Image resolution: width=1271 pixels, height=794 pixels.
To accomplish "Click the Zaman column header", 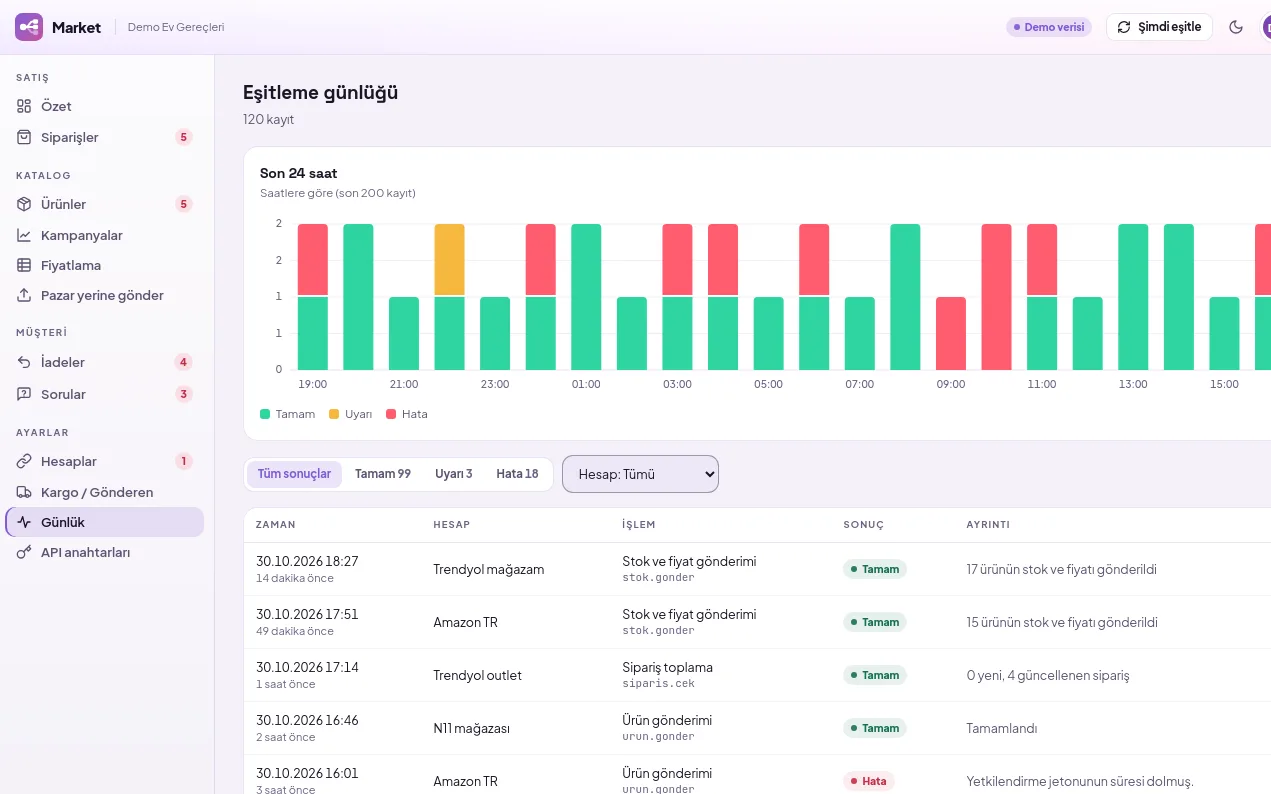I will click(276, 525).
